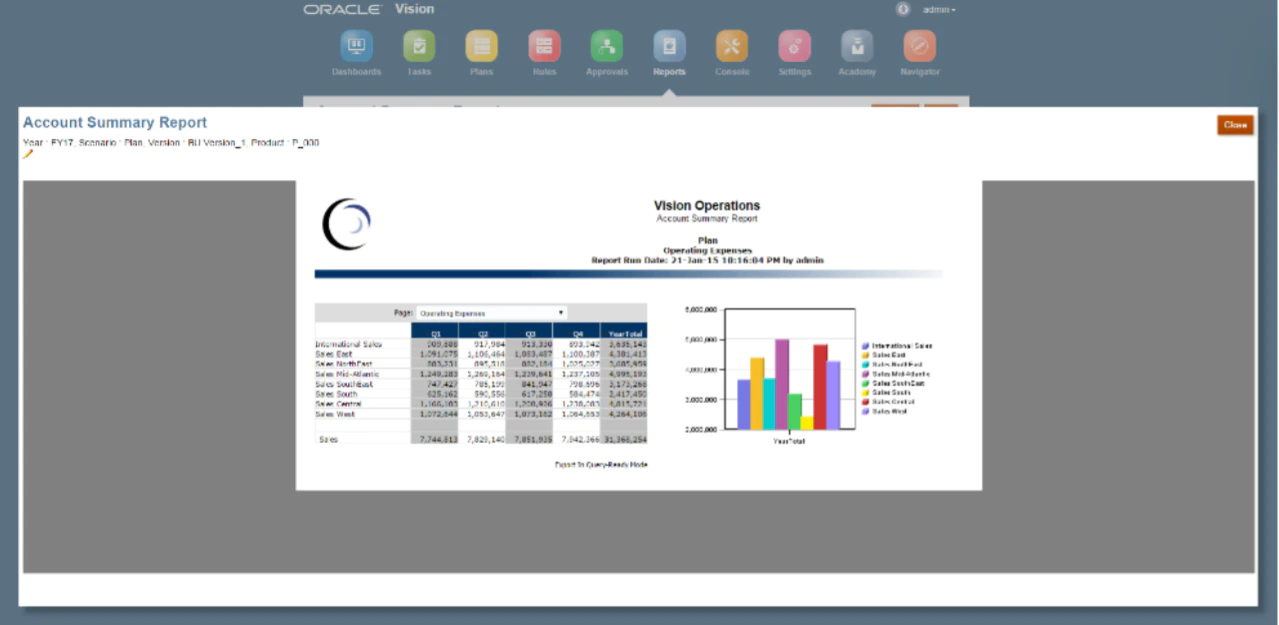This screenshot has width=1279, height=625.
Task: Open the Dashboards icon in the navigation
Action: [357, 46]
